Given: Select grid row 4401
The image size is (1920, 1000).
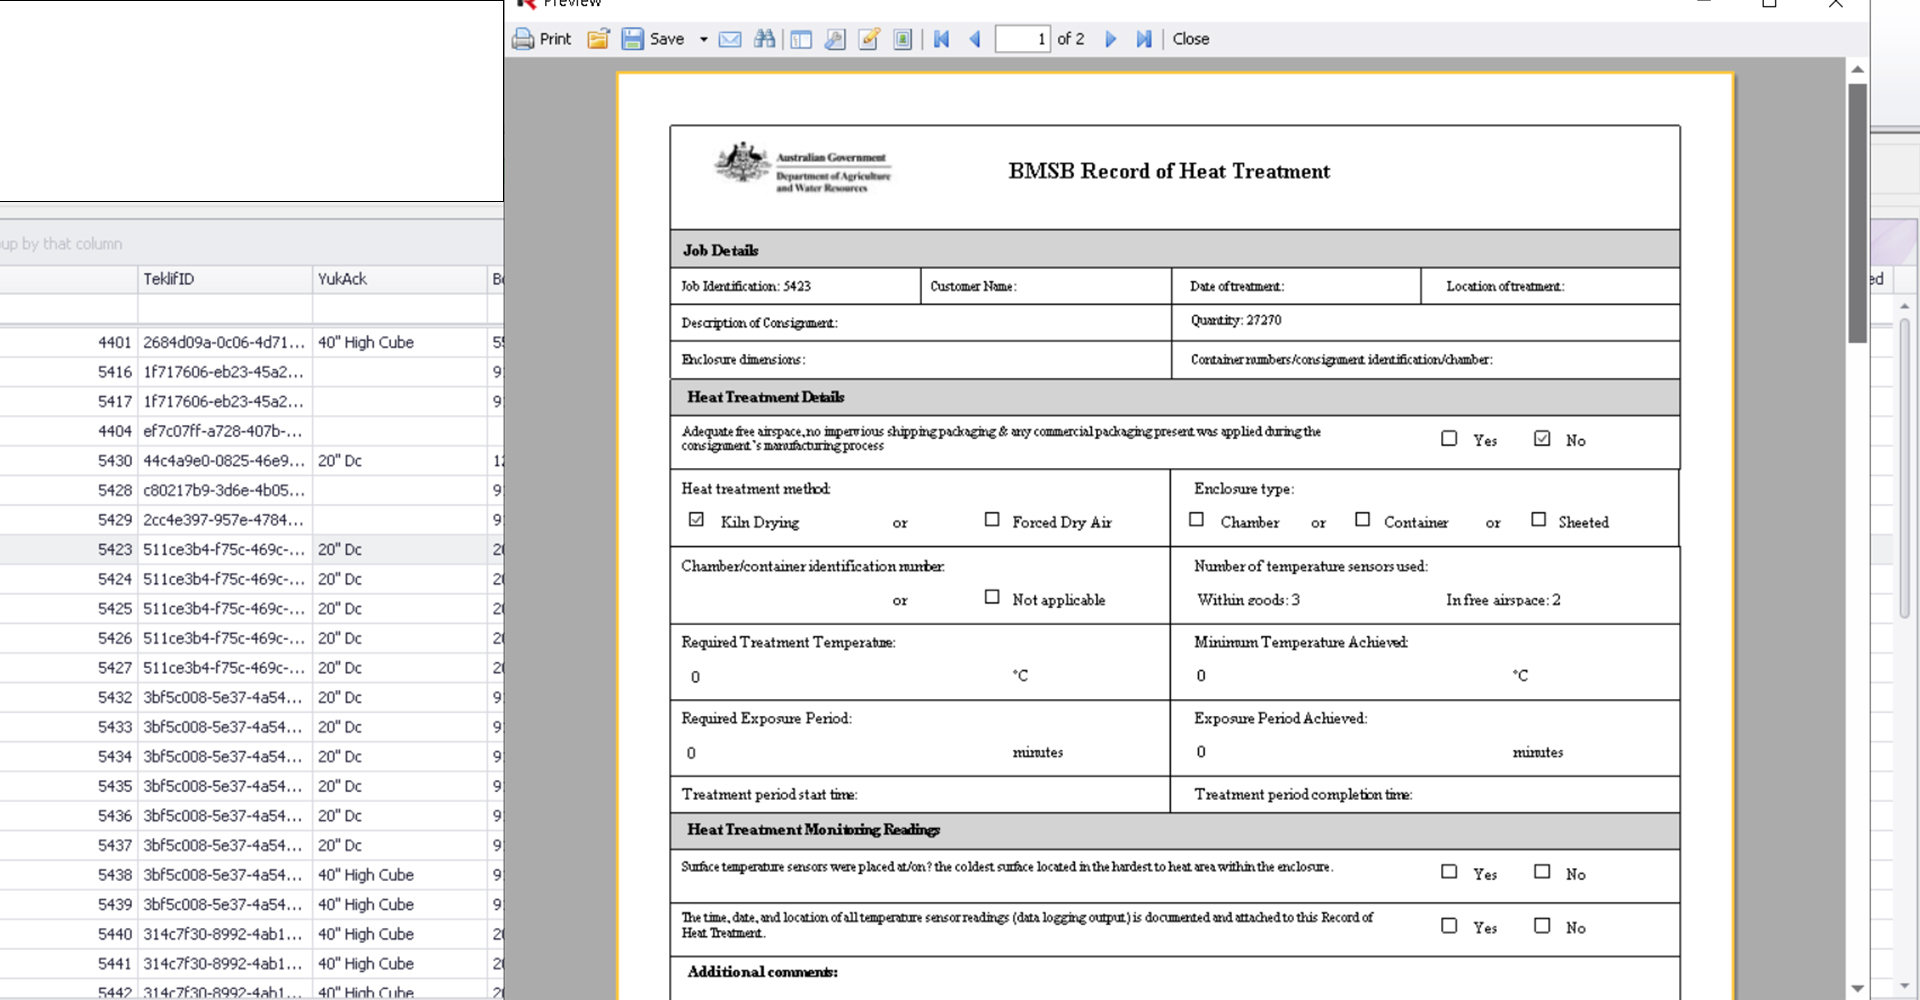Looking at the screenshot, I should [252, 342].
